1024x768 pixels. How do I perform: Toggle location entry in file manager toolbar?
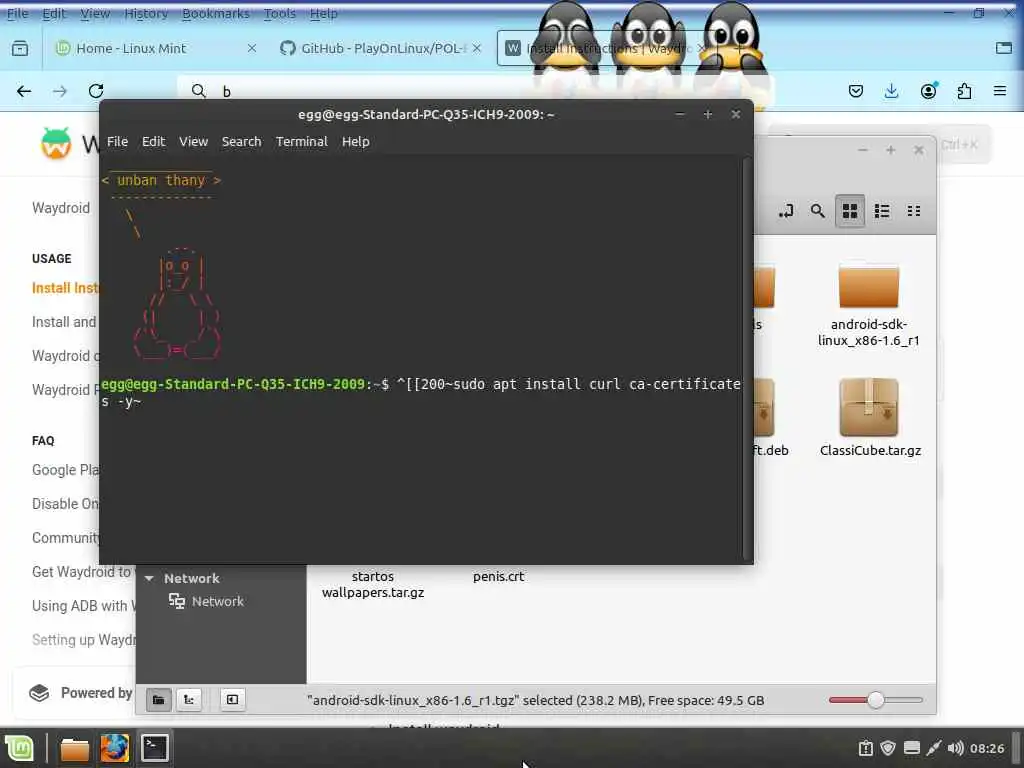(786, 211)
